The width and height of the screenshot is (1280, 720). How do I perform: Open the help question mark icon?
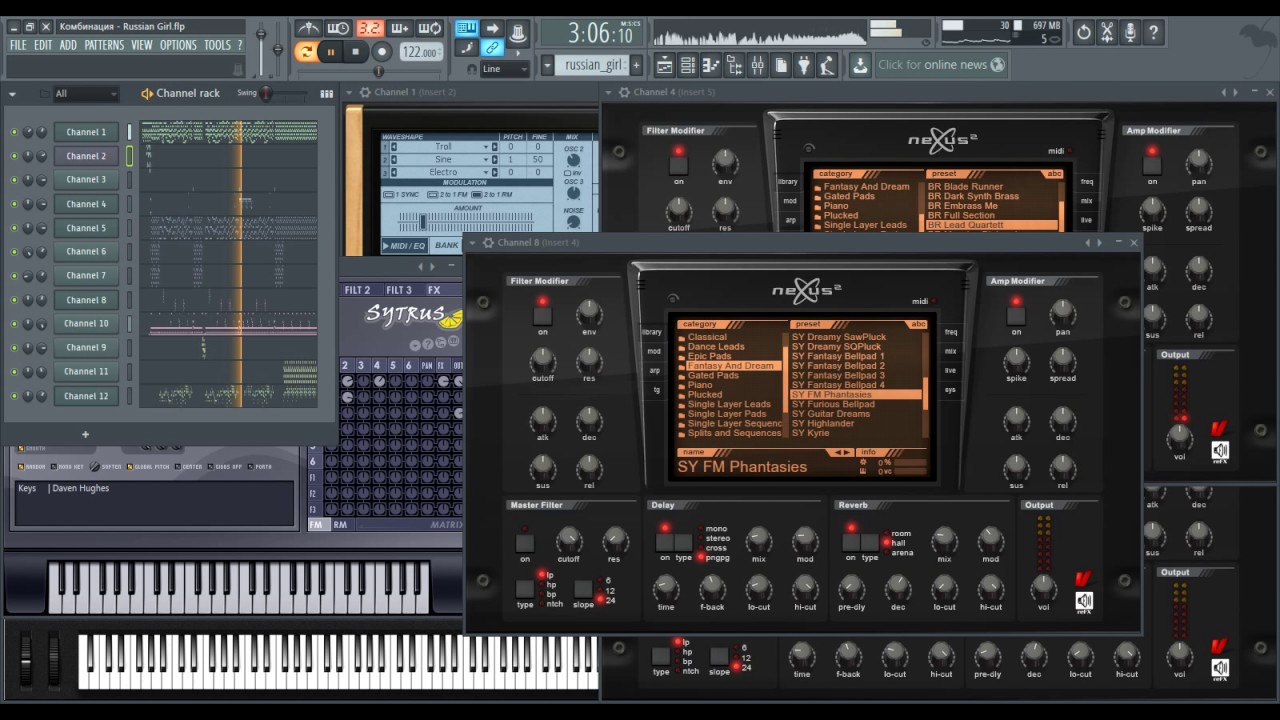[x=1153, y=33]
